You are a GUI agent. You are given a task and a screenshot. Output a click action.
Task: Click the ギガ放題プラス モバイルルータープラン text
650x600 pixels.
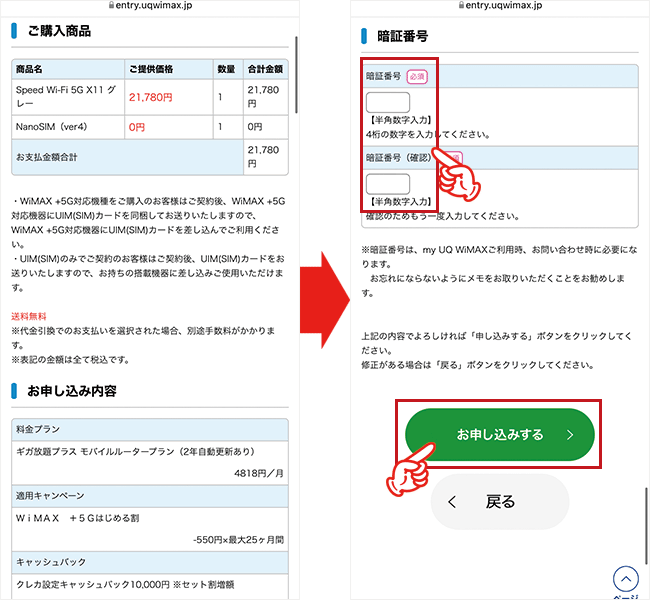(x=135, y=452)
